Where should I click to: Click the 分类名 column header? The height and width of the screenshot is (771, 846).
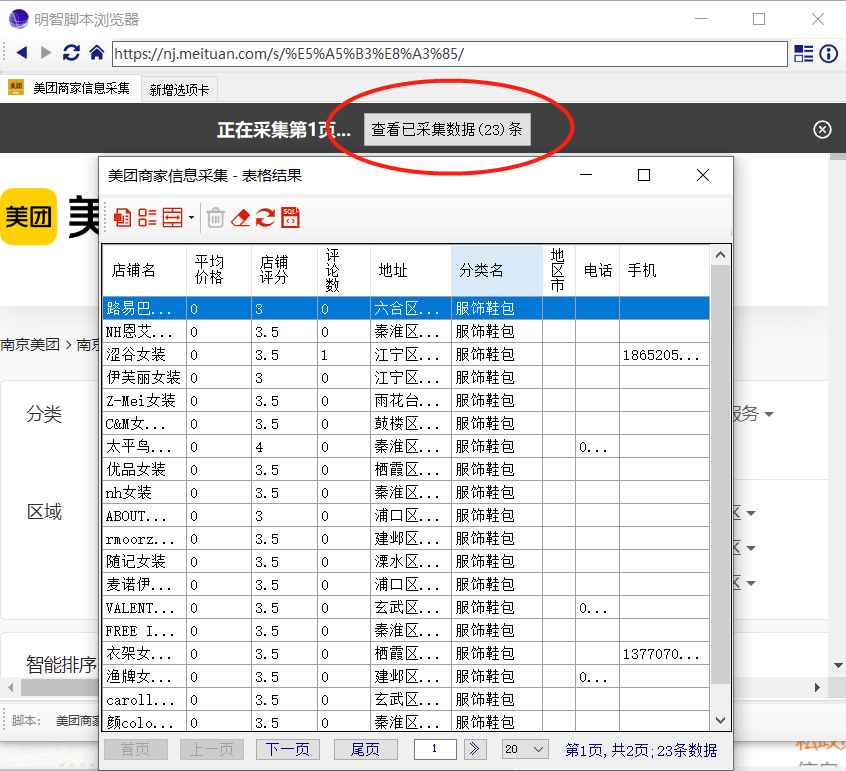(497, 270)
